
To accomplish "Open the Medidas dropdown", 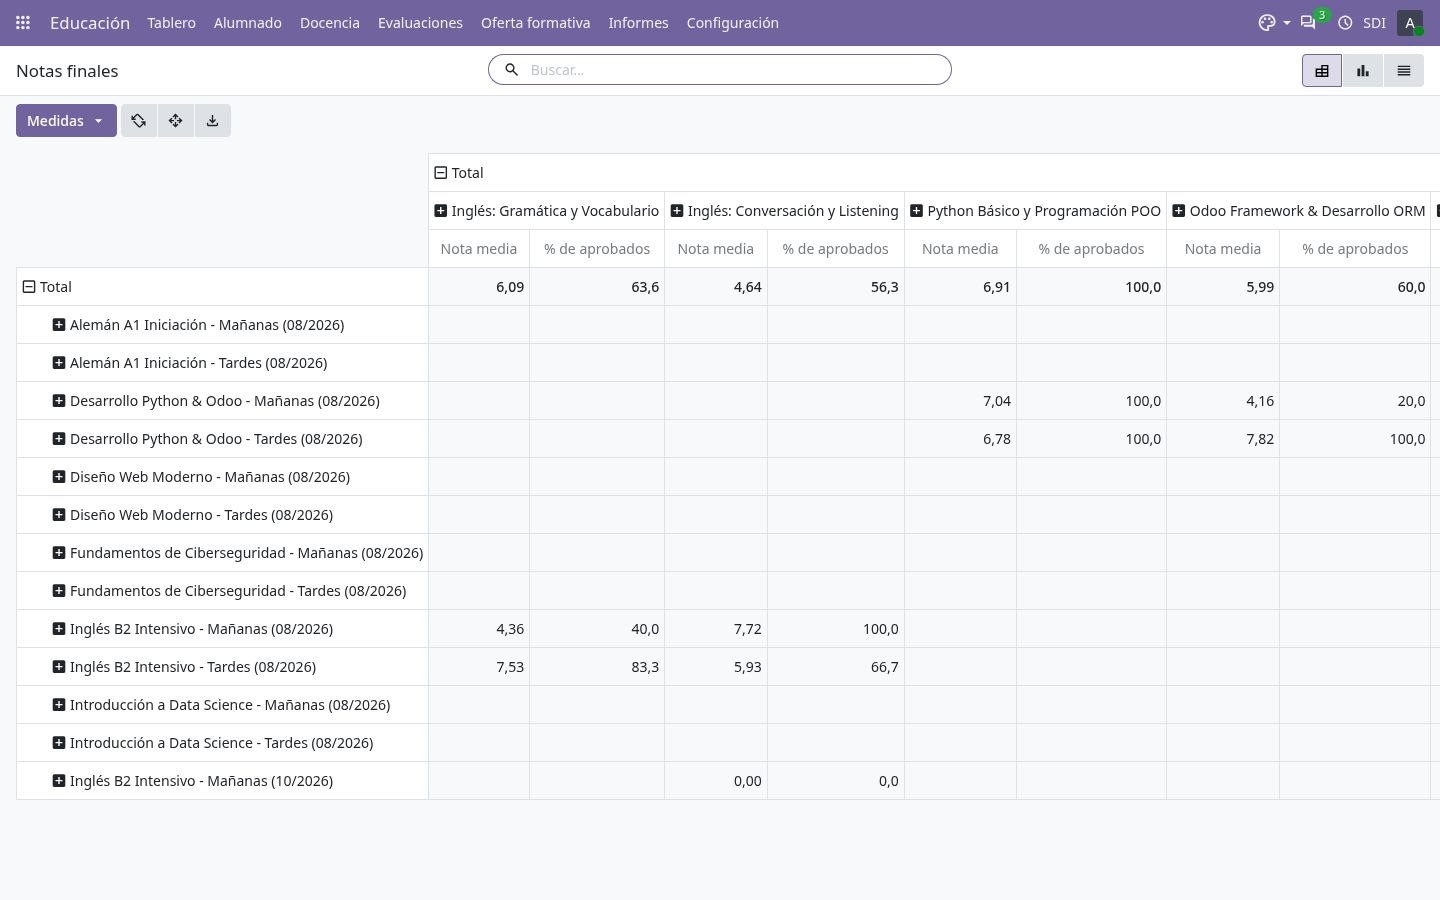I will coord(66,121).
